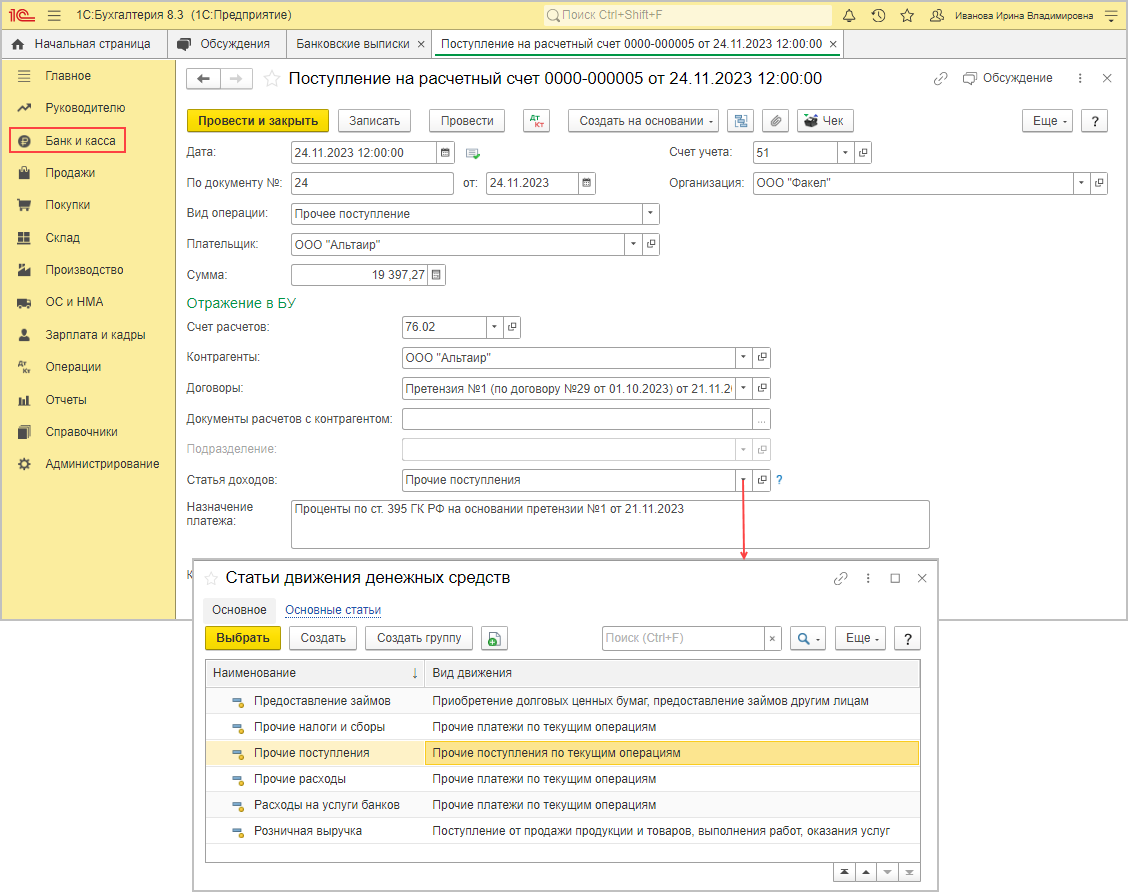Open Обсуждение in document header

[1008, 78]
